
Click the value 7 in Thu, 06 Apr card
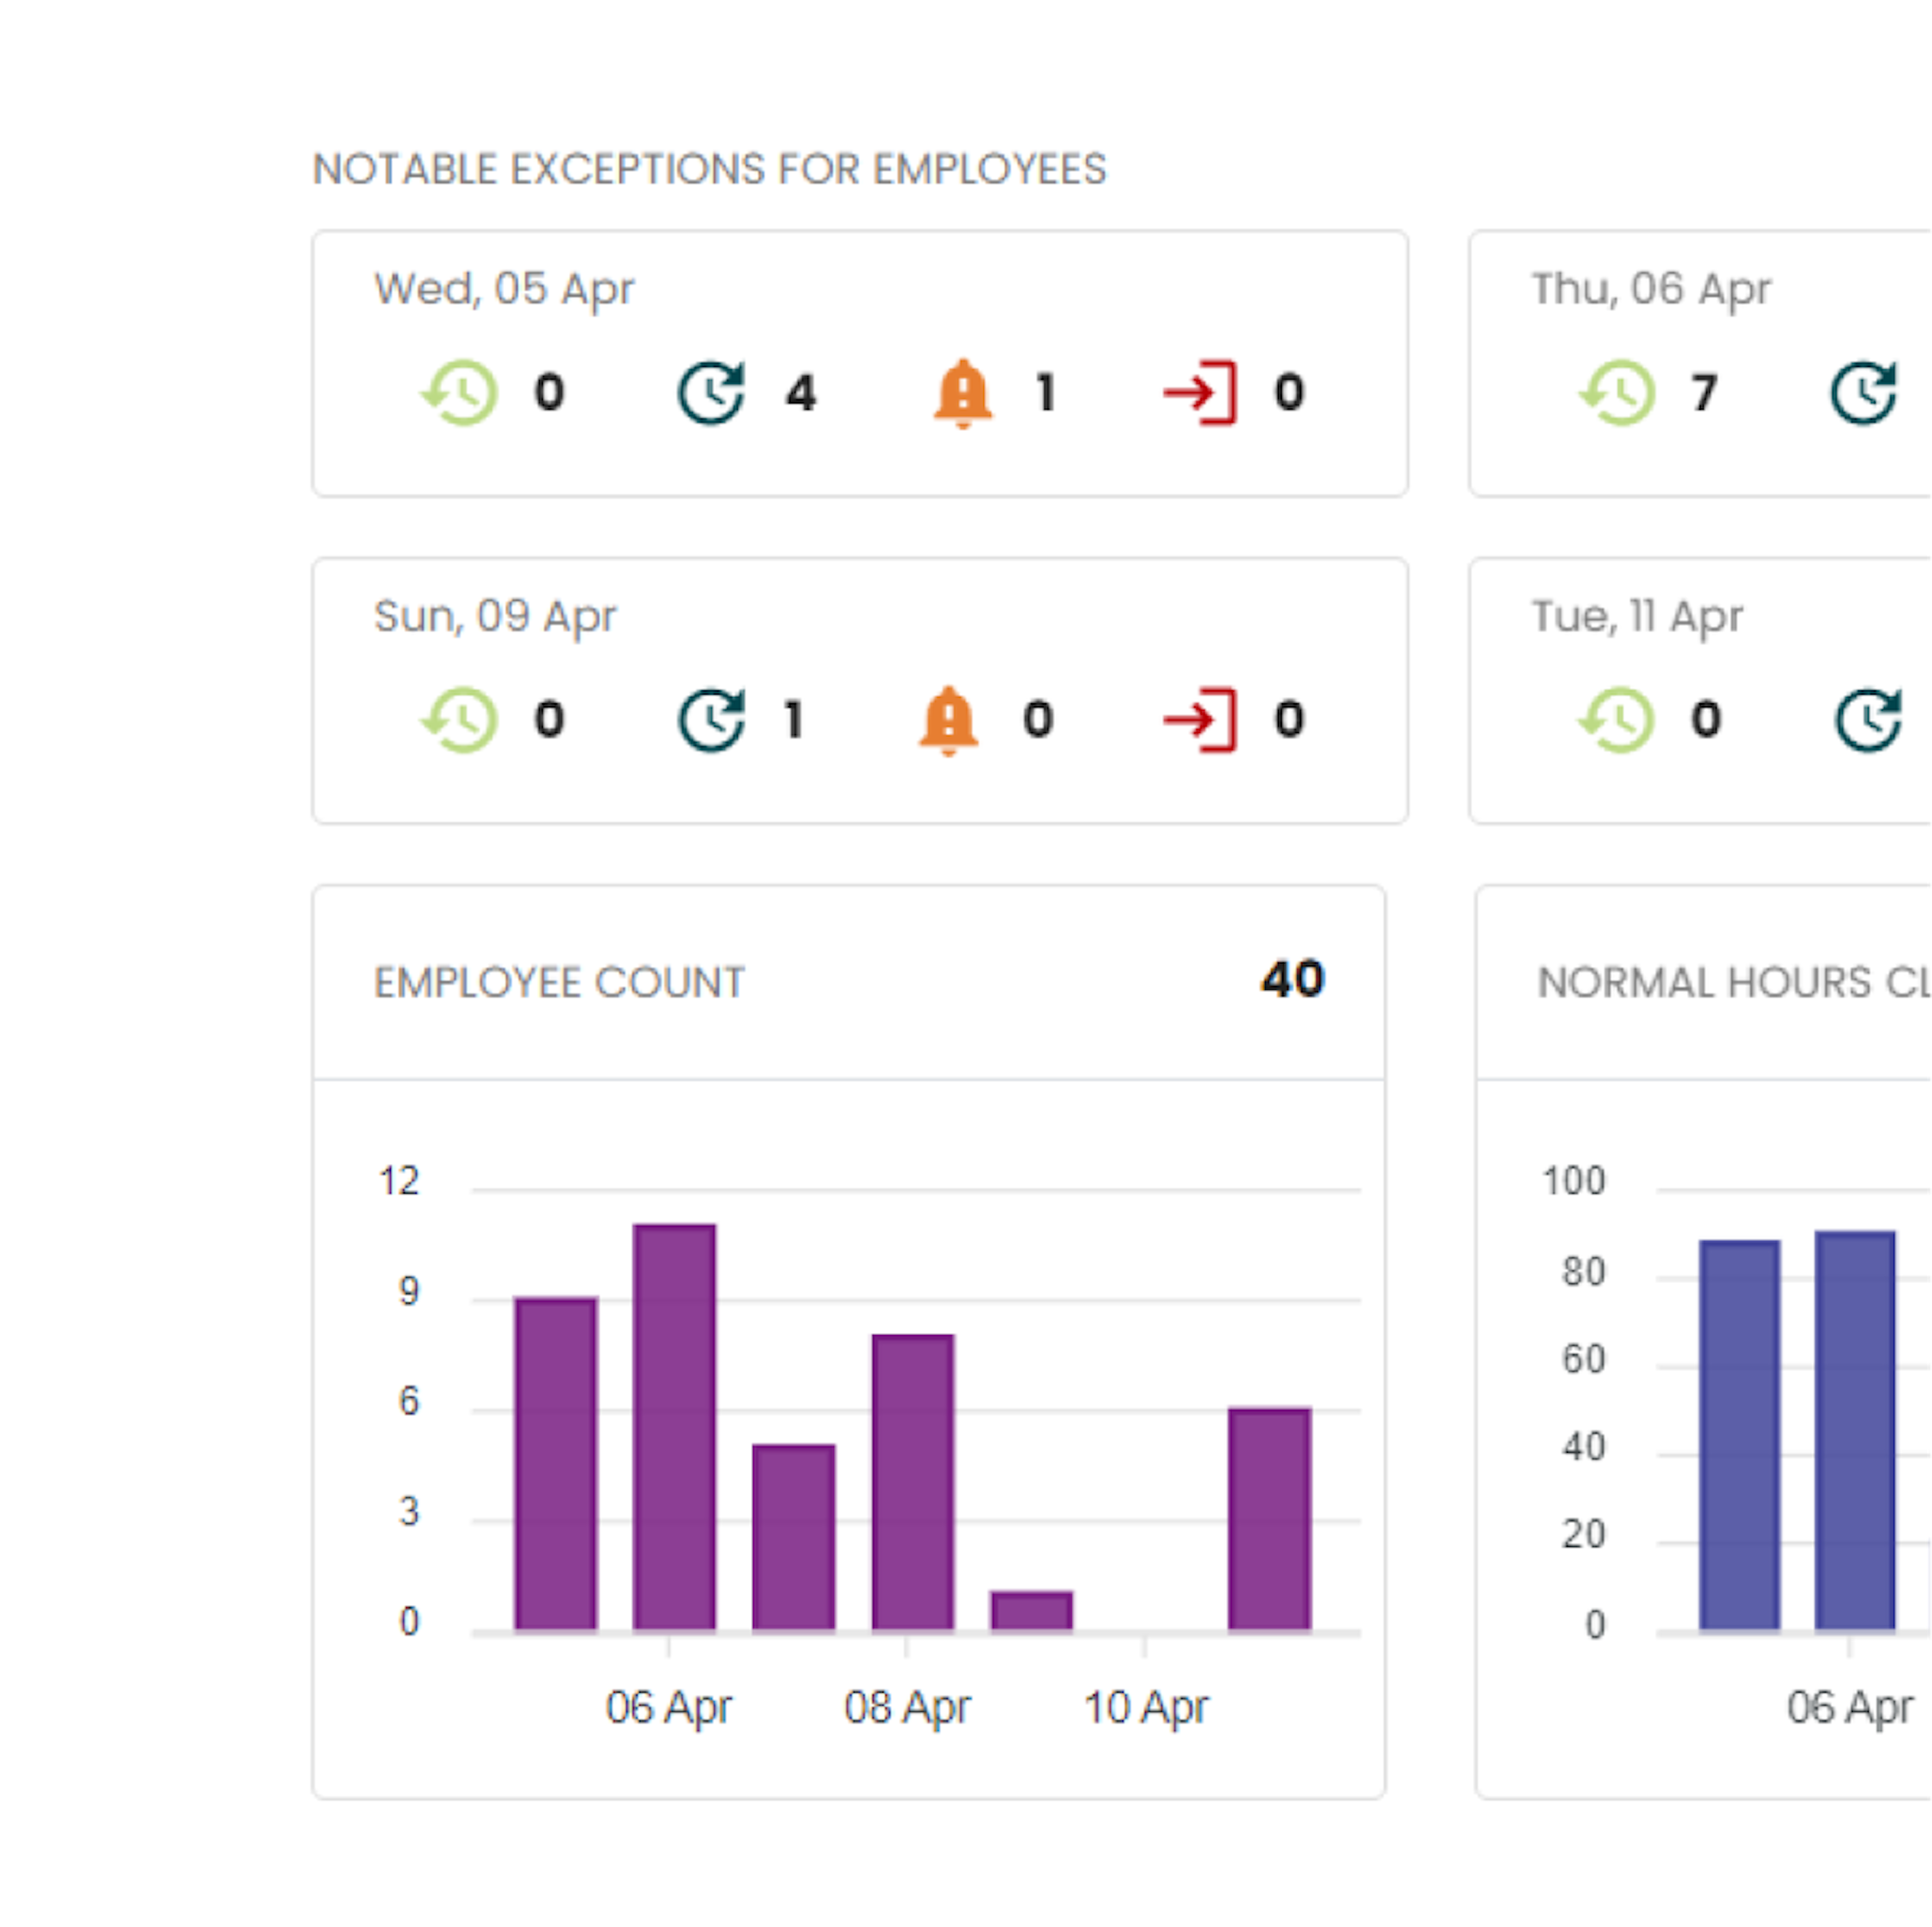click(x=1705, y=392)
